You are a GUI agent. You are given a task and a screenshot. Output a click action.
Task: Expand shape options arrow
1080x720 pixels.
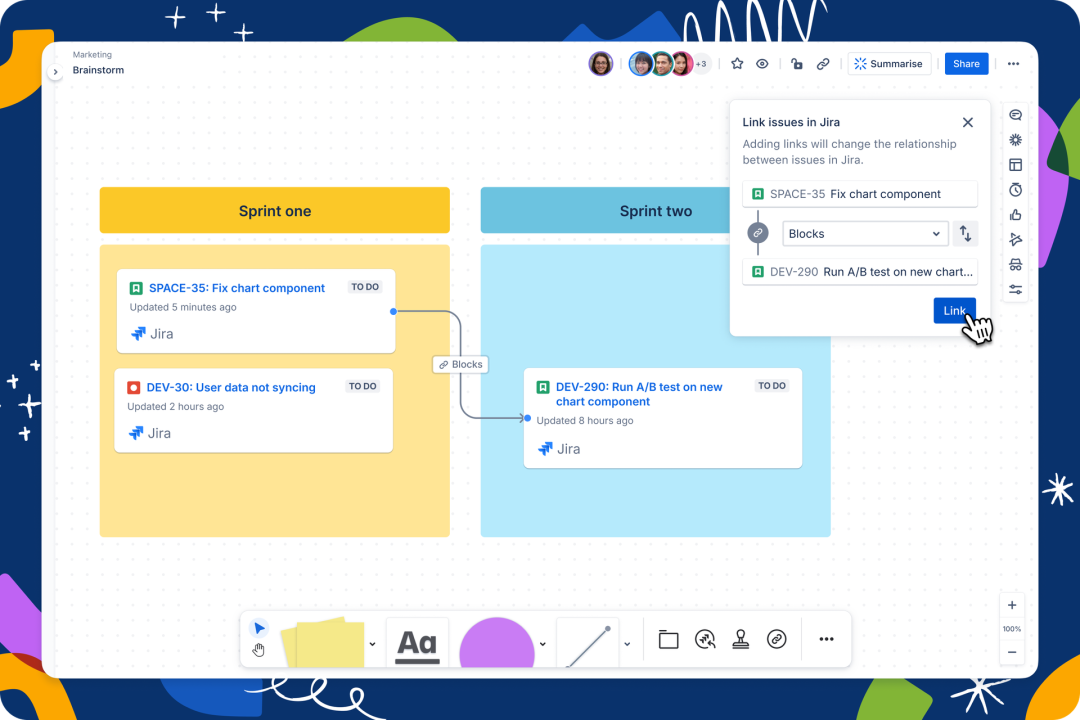[x=543, y=644]
